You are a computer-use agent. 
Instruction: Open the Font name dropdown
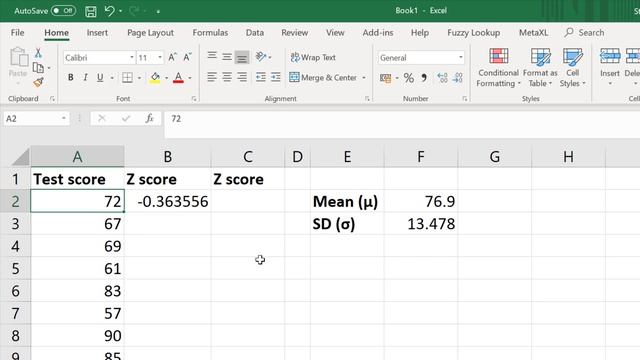(132, 58)
